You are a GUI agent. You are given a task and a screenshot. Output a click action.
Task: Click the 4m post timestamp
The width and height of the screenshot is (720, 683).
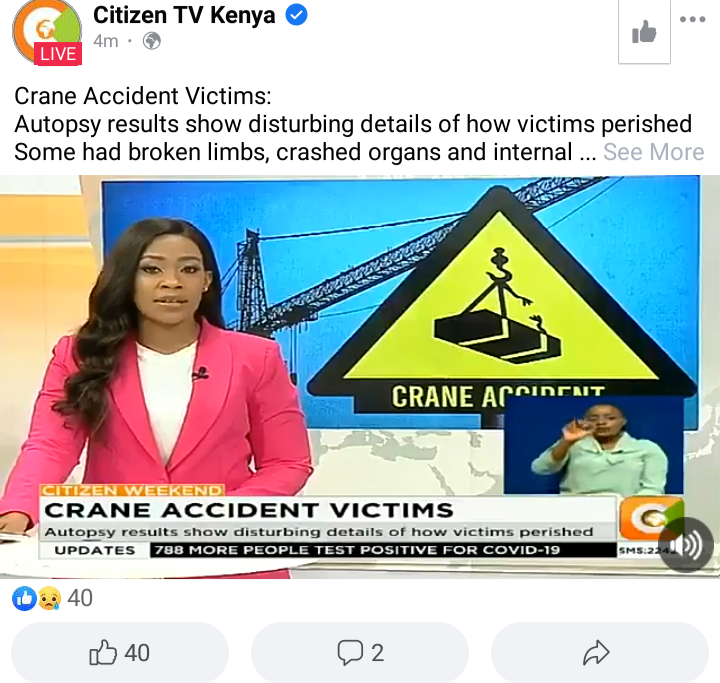[x=106, y=41]
